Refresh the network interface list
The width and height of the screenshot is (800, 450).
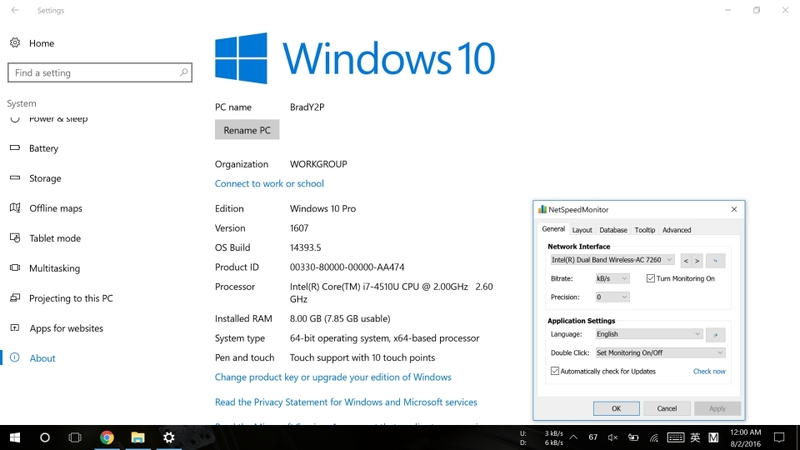tap(715, 261)
